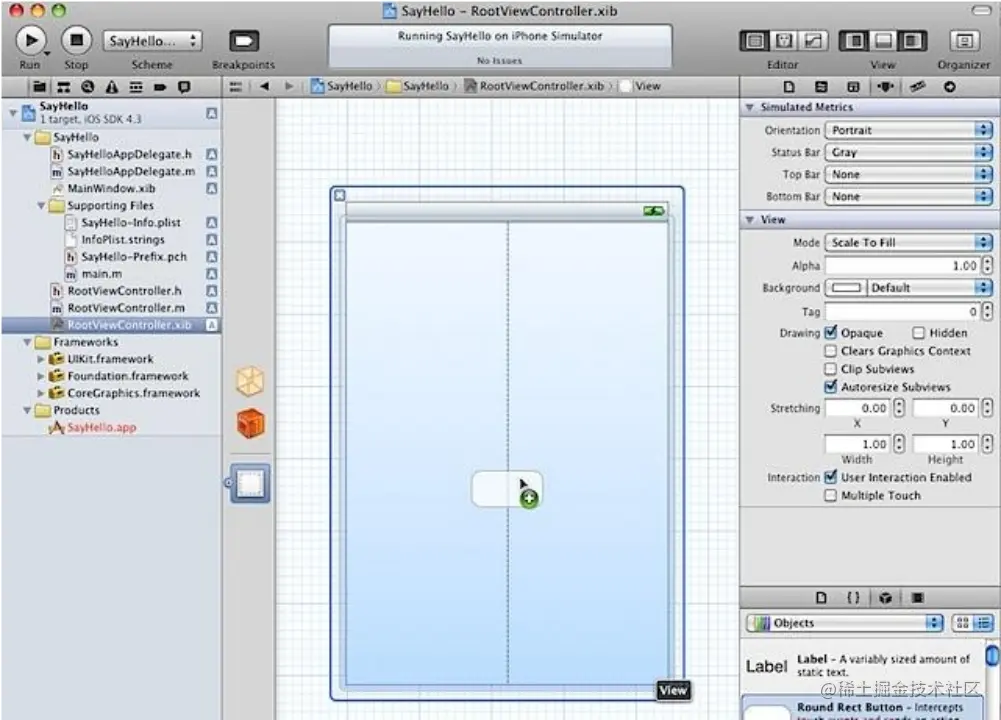Image resolution: width=1001 pixels, height=720 pixels.
Task: Collapse the Supporting Files folder
Action: click(41, 206)
